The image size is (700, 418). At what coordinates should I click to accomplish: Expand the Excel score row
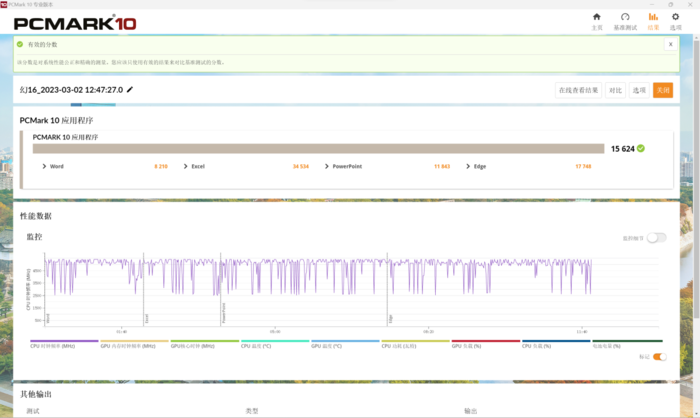(x=186, y=166)
